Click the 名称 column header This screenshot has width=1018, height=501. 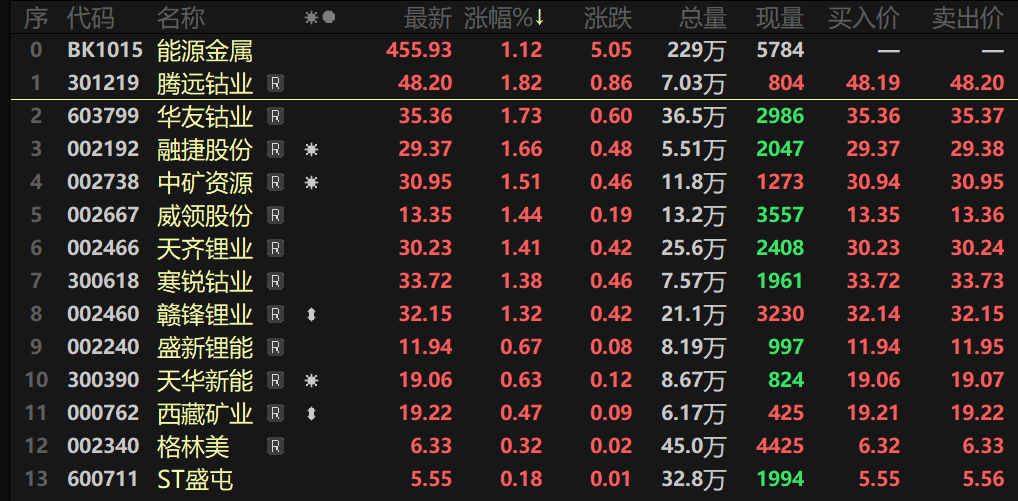click(180, 19)
